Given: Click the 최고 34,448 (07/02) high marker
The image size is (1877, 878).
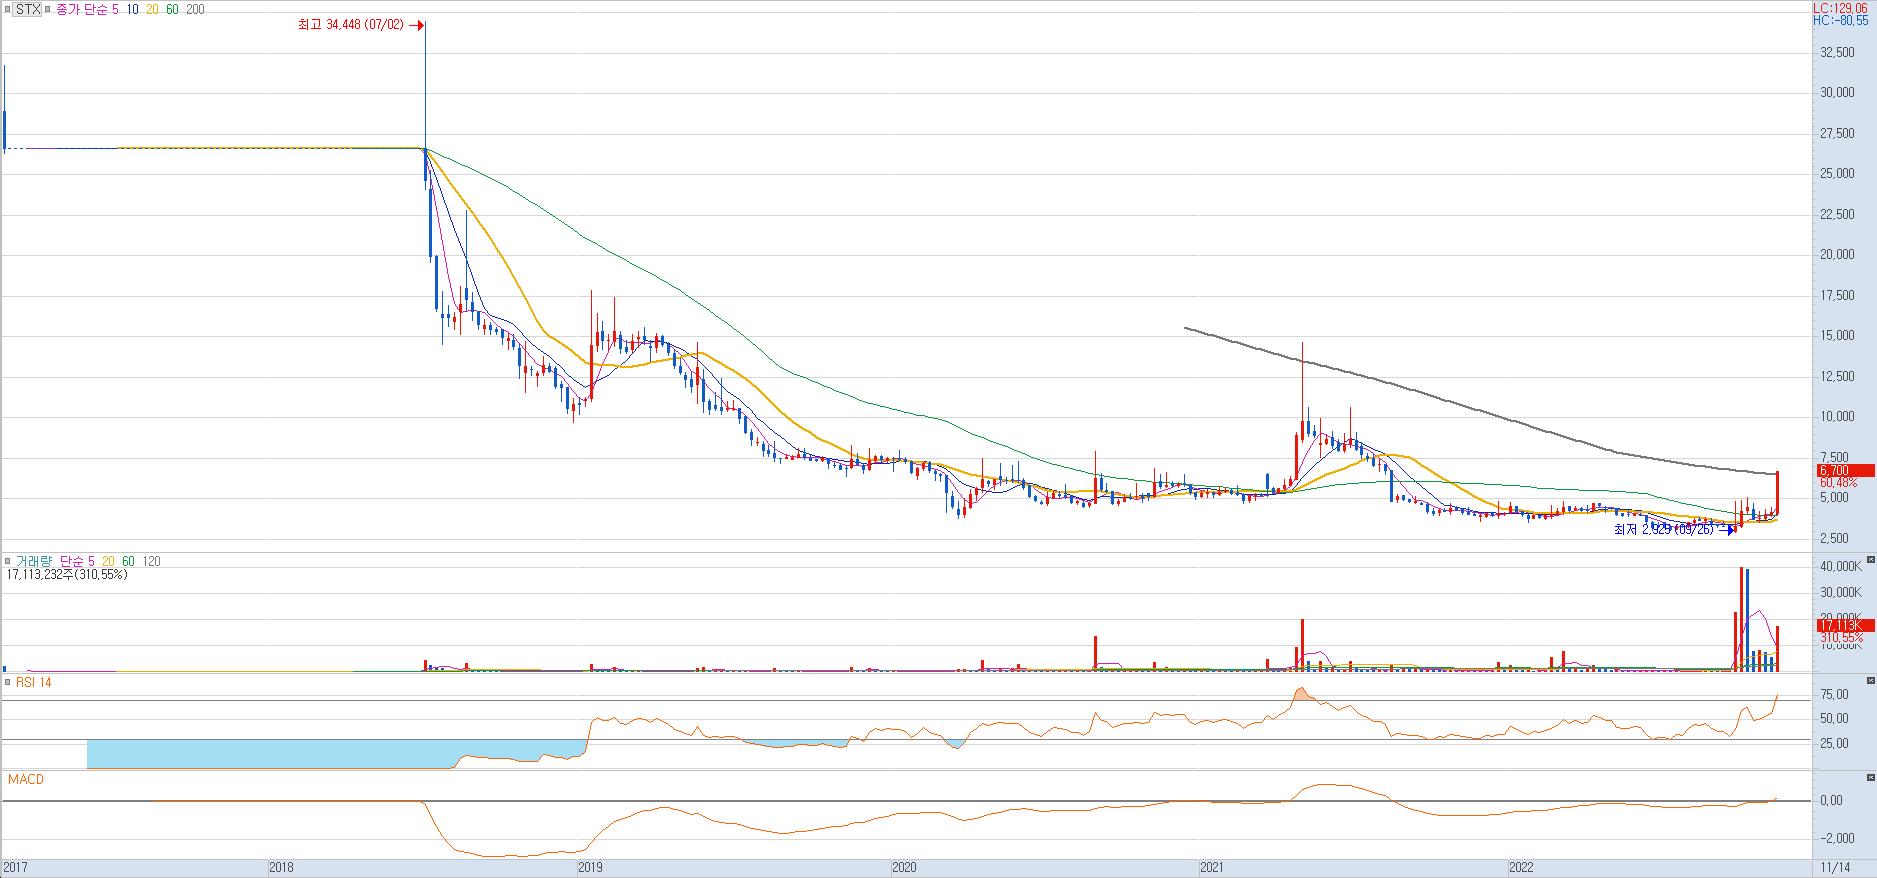Looking at the screenshot, I should point(351,25).
